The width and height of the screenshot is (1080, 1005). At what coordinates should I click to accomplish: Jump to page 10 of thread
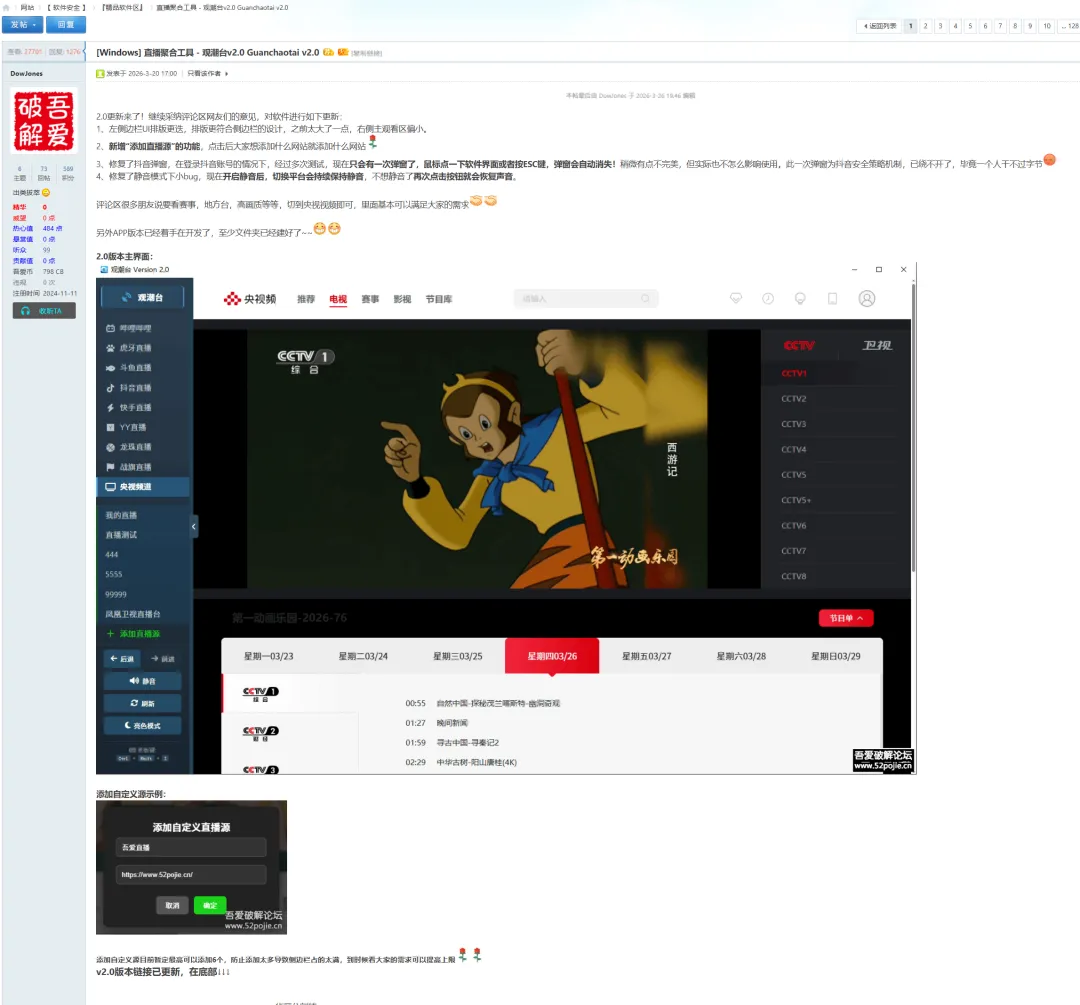click(x=1046, y=26)
